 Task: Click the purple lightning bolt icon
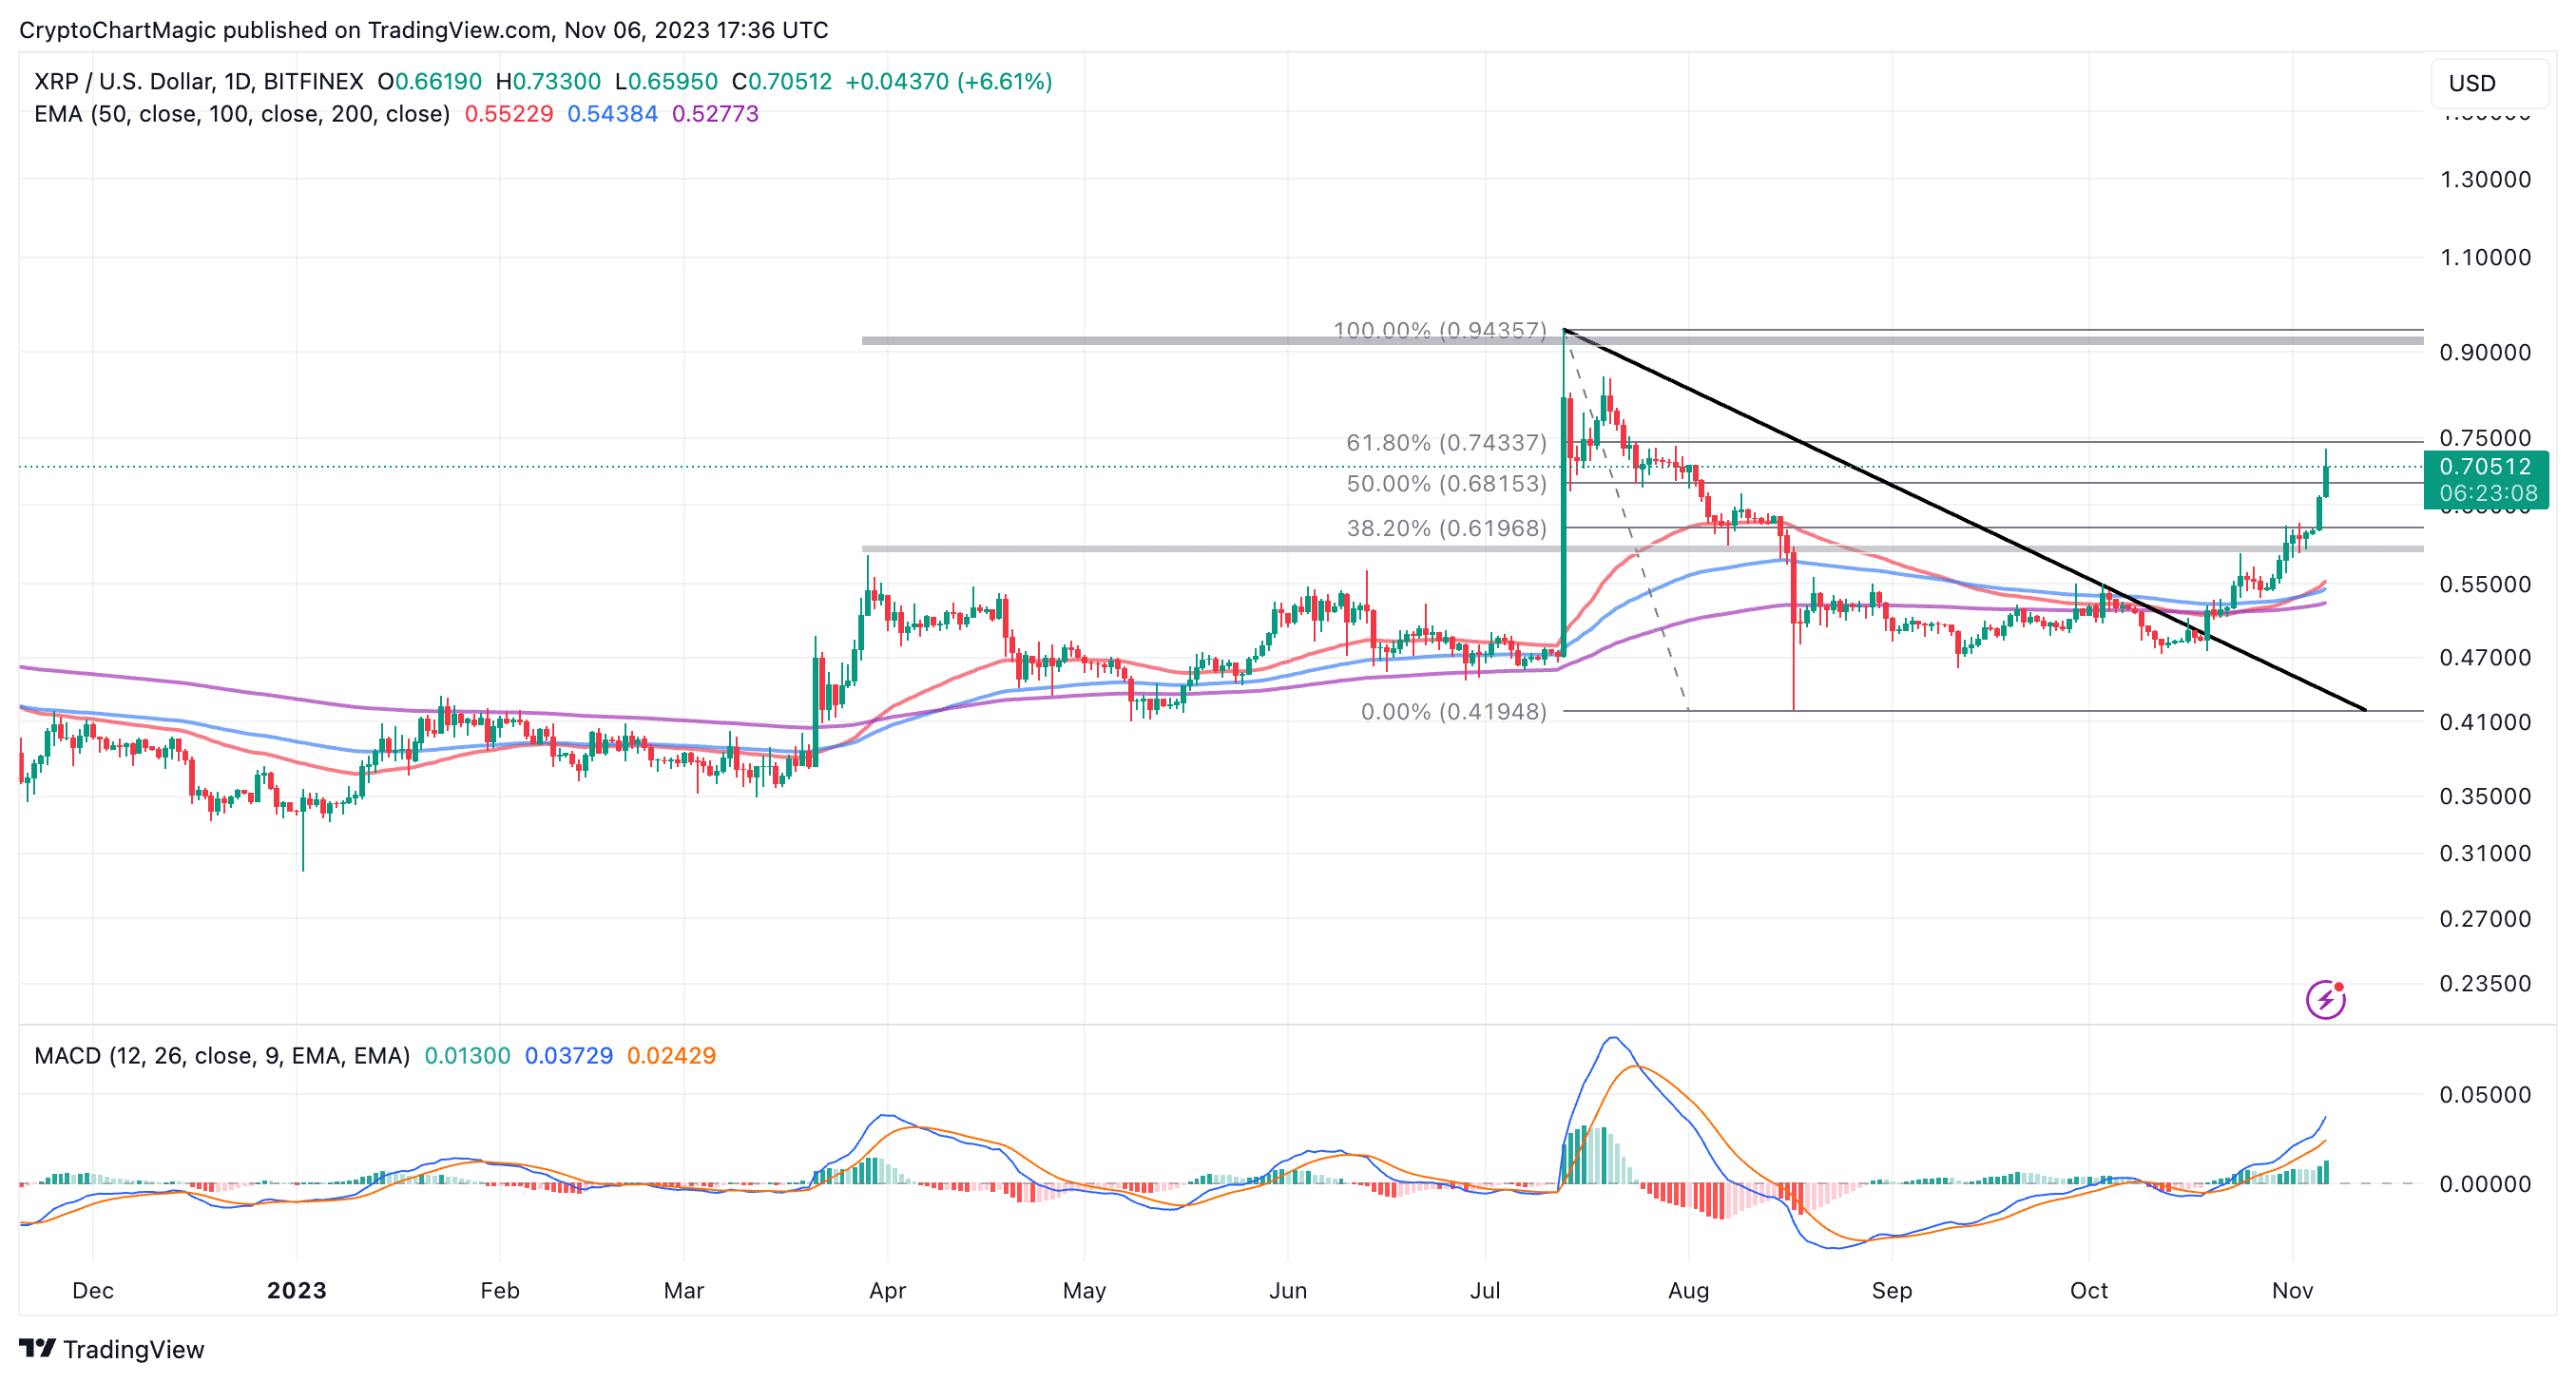point(2325,999)
